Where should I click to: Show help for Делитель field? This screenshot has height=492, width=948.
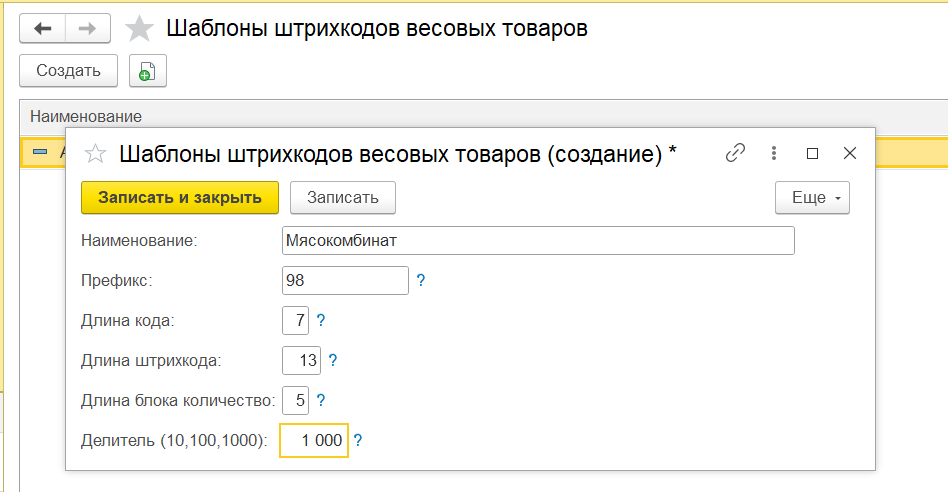[358, 440]
